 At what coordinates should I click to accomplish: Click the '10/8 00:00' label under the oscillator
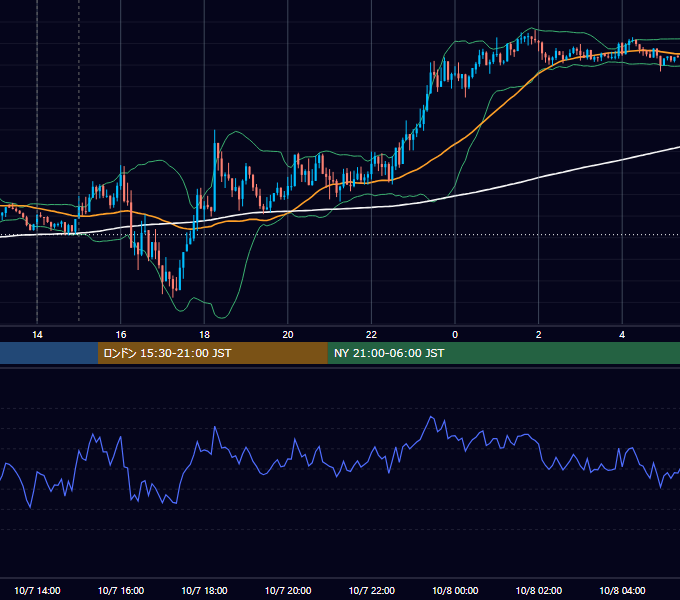point(455,590)
